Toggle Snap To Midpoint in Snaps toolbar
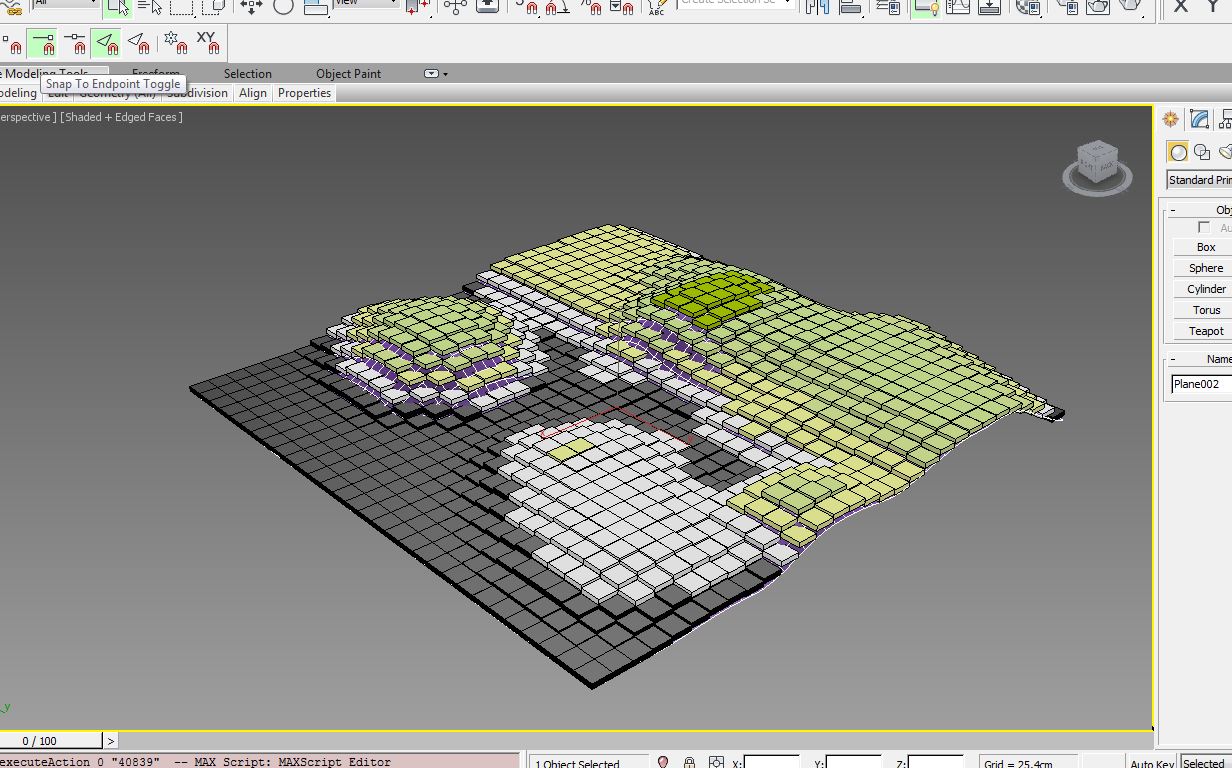 click(74, 44)
